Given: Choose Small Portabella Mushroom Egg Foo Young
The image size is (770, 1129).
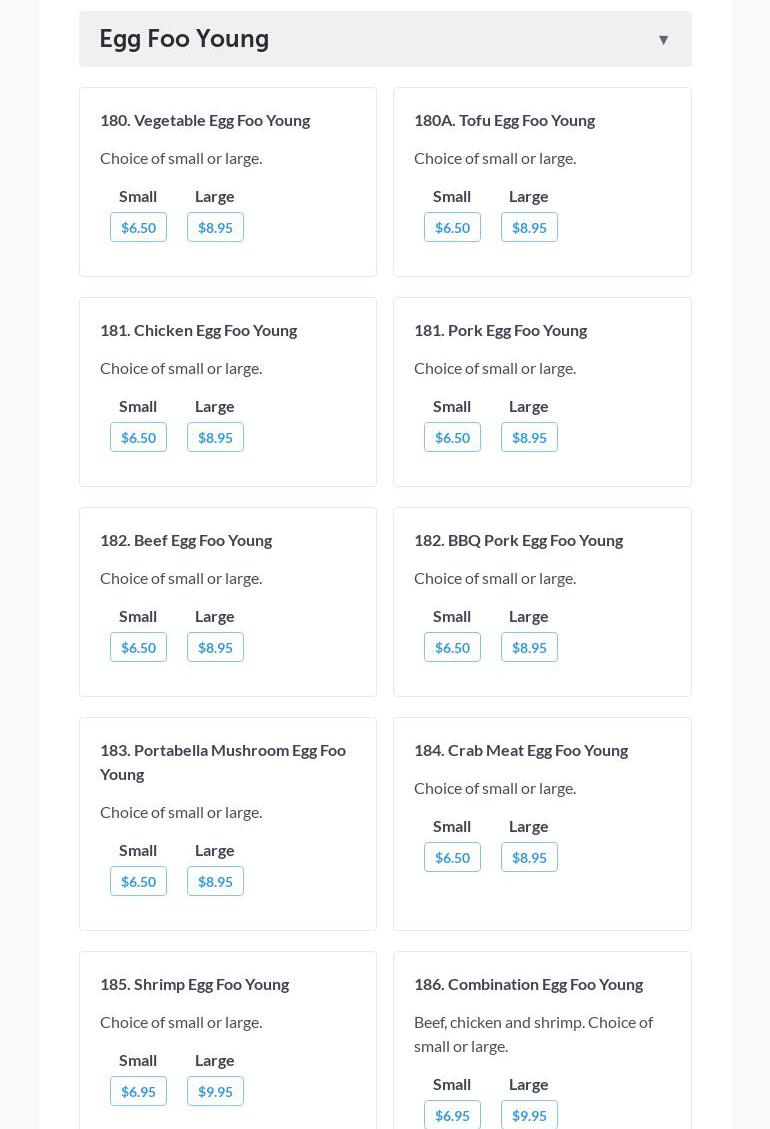Looking at the screenshot, I should 138,881.
